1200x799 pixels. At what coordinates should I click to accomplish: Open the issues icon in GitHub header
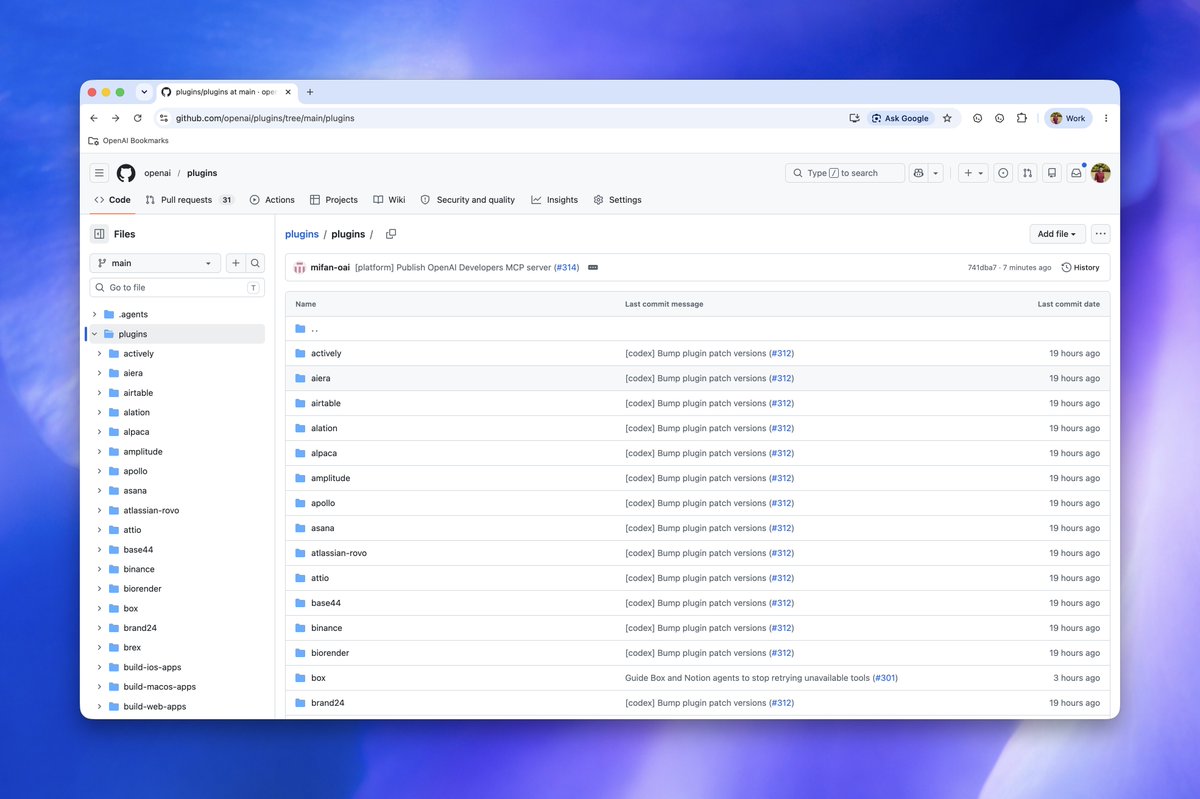[1004, 173]
